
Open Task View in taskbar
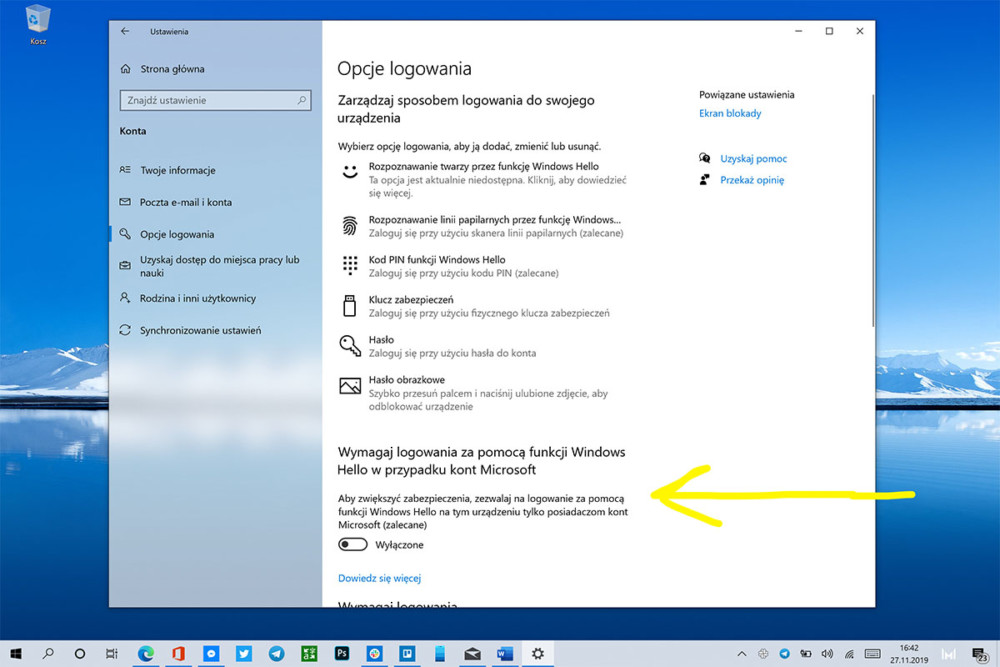point(112,654)
